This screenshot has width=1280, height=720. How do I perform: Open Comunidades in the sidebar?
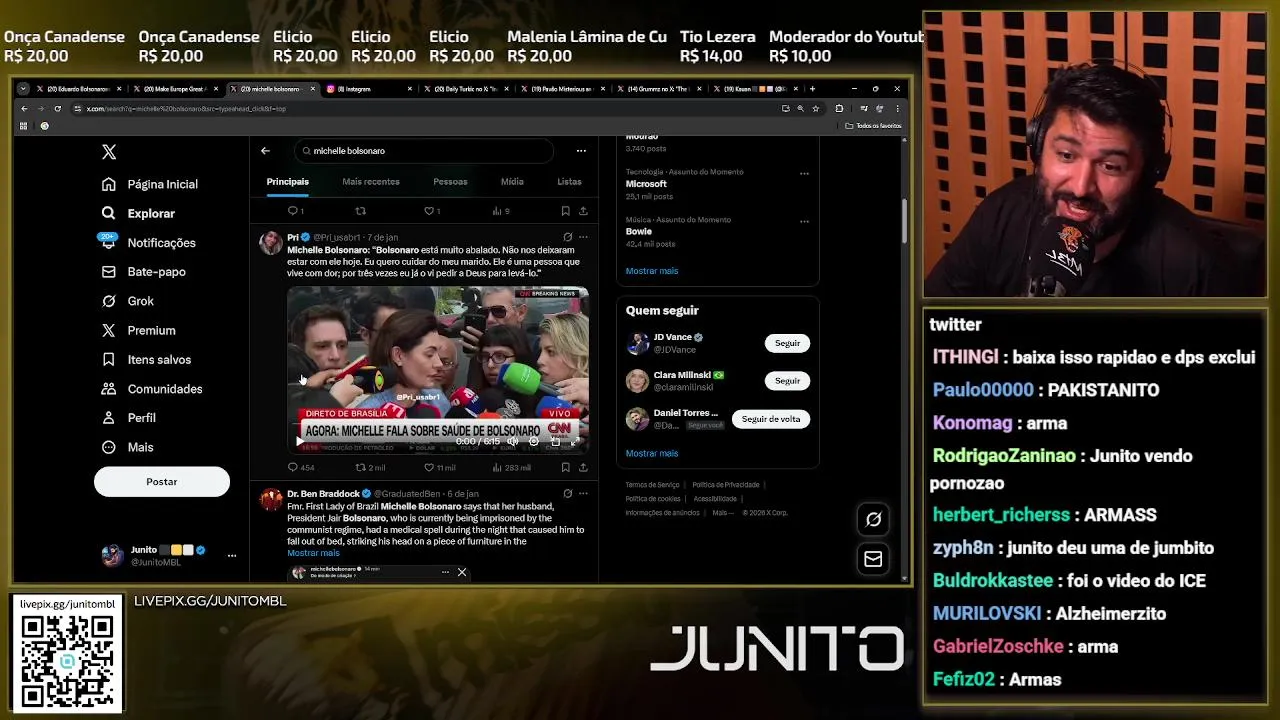click(x=152, y=389)
